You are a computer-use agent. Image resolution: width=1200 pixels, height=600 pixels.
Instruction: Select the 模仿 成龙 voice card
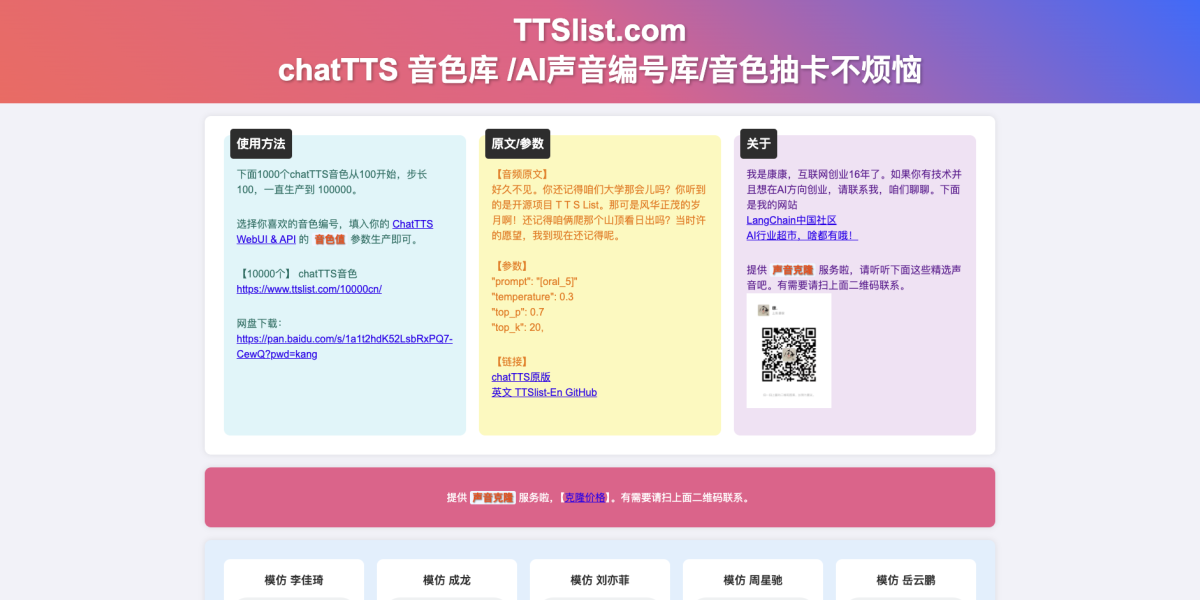point(447,579)
